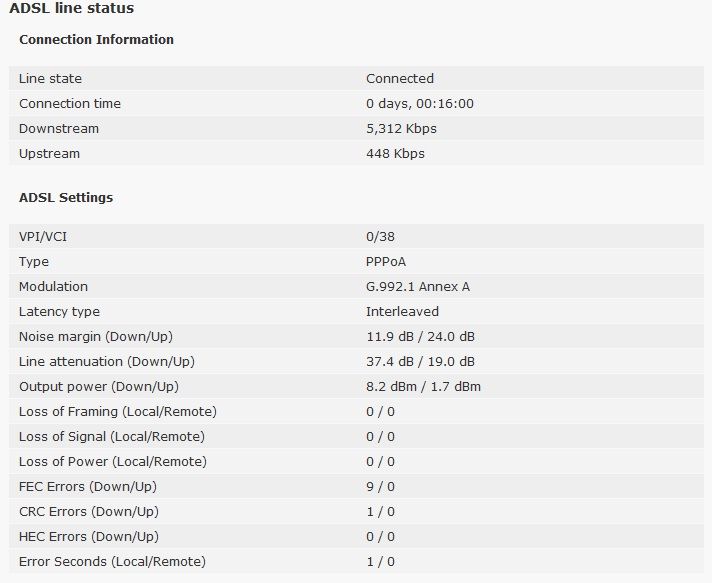This screenshot has width=712, height=583.
Task: Click the Type value PPPoA
Action: click(386, 262)
